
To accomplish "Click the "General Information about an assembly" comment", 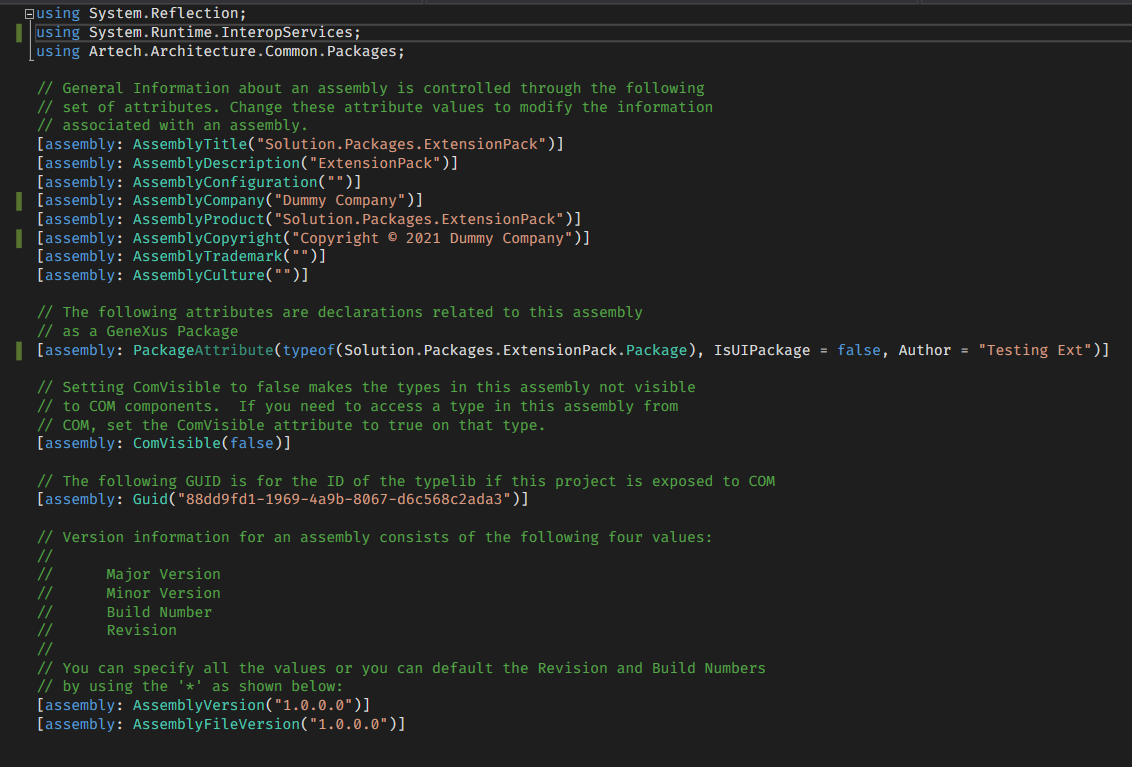I will point(370,88).
